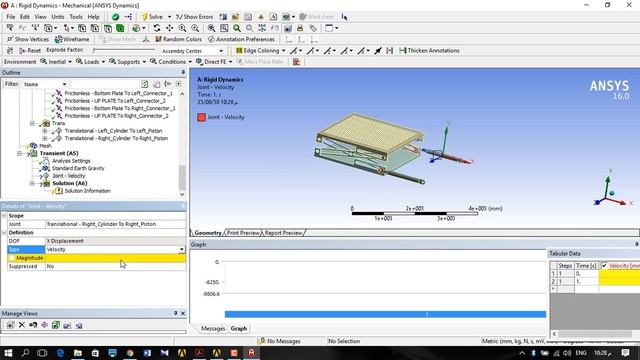Screen dimensions: 640x360
Task: Open the File menu
Action: [x=11, y=17]
